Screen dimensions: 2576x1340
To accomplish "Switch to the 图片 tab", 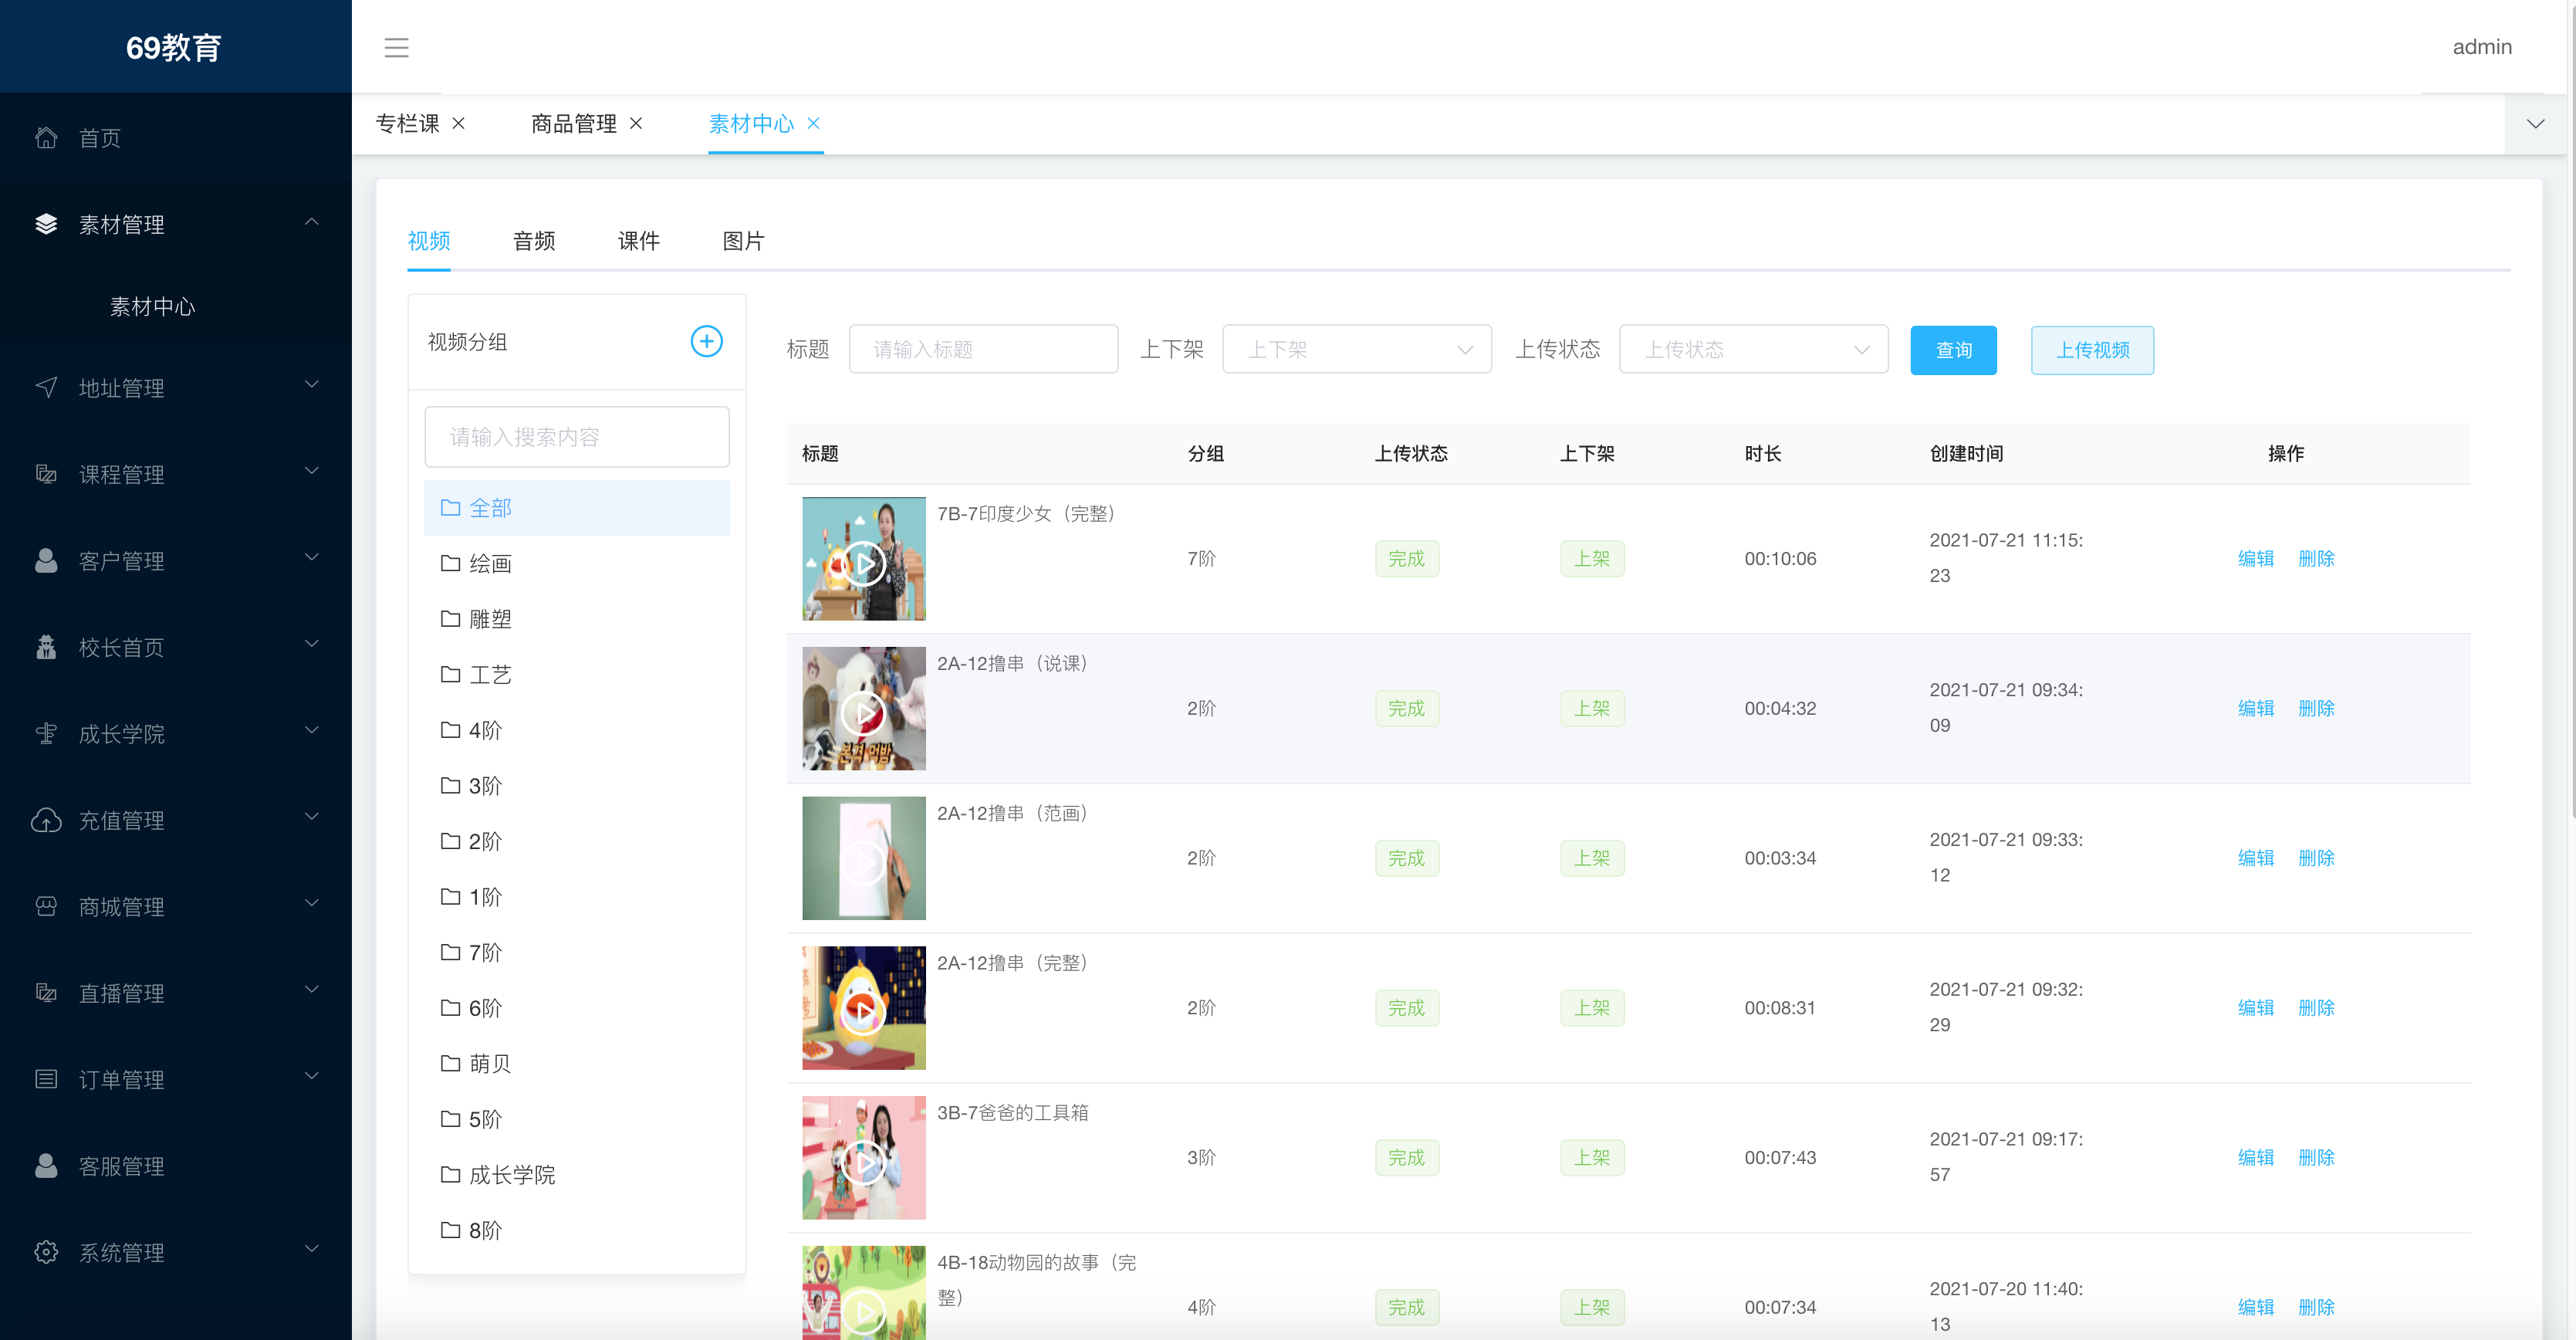I will click(743, 241).
